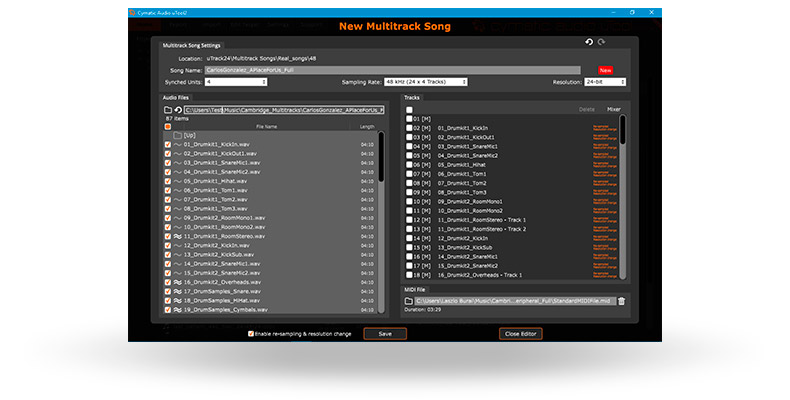Select track 14_Drumkit2_SnareMic1 in Tracks list
This screenshot has height=400, width=790.
pyautogui.click(x=511, y=256)
